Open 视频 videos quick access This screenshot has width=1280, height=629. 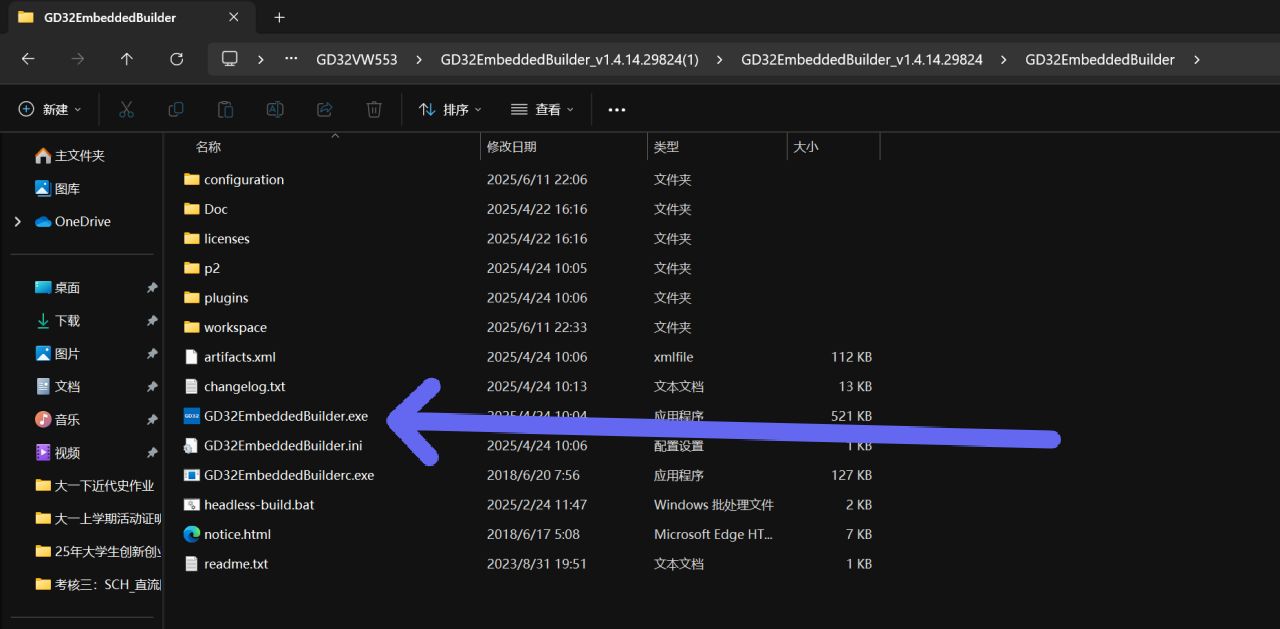pyautogui.click(x=58, y=452)
